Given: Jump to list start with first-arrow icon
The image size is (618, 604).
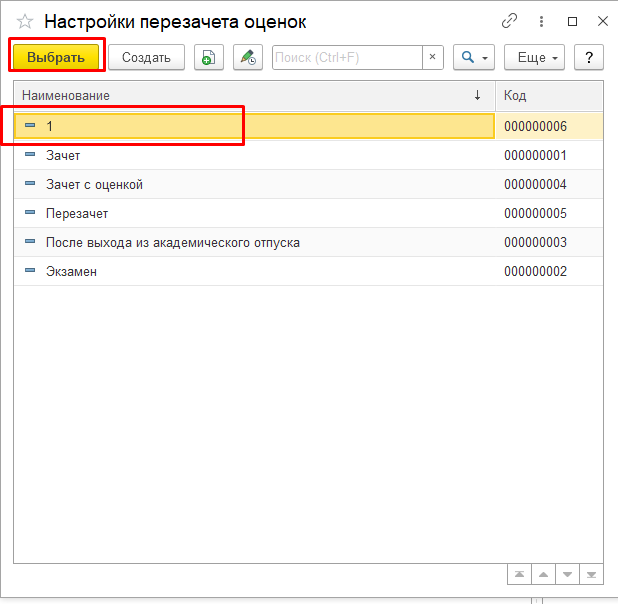Looking at the screenshot, I should click(x=520, y=574).
